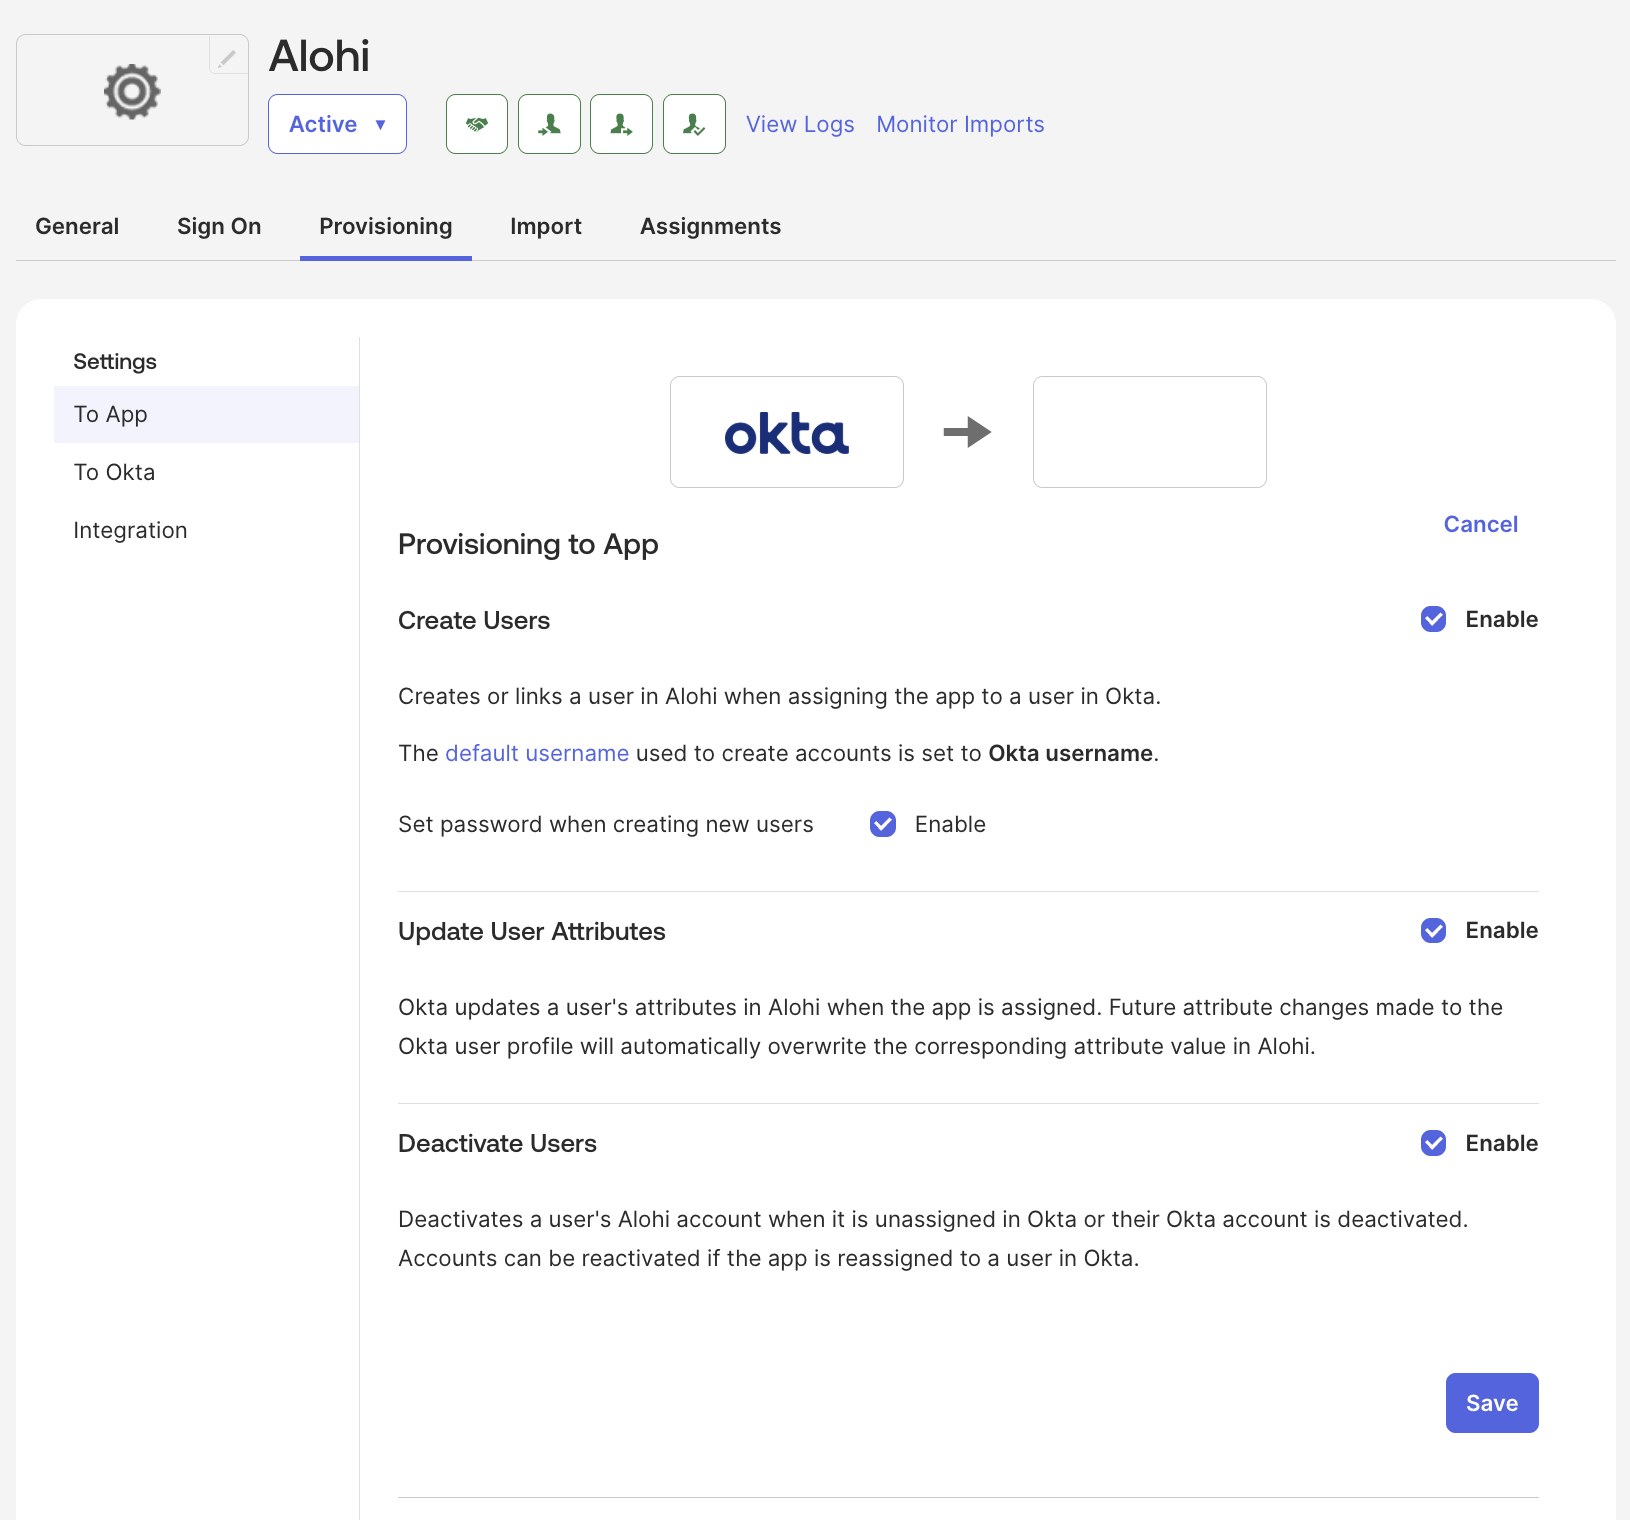Screen dimensions: 1630x1520
Task: Click the user with checkmark icon
Action: tap(694, 124)
